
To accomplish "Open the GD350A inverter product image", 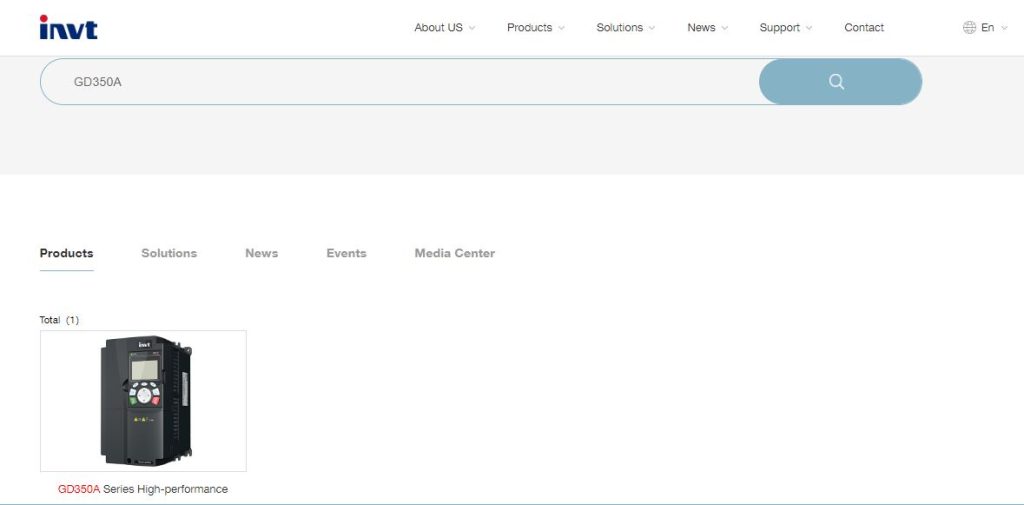I will point(143,400).
